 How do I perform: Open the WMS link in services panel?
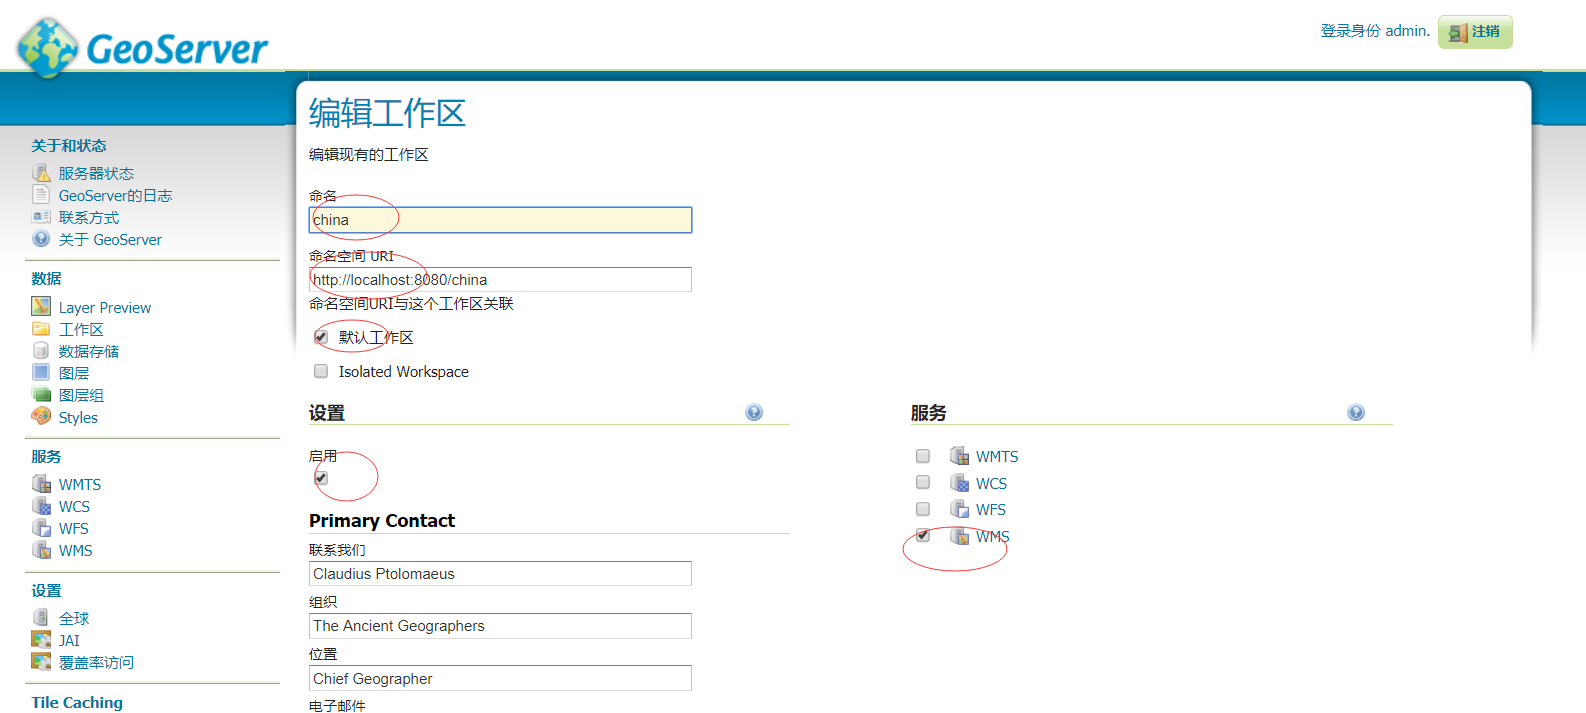992,536
